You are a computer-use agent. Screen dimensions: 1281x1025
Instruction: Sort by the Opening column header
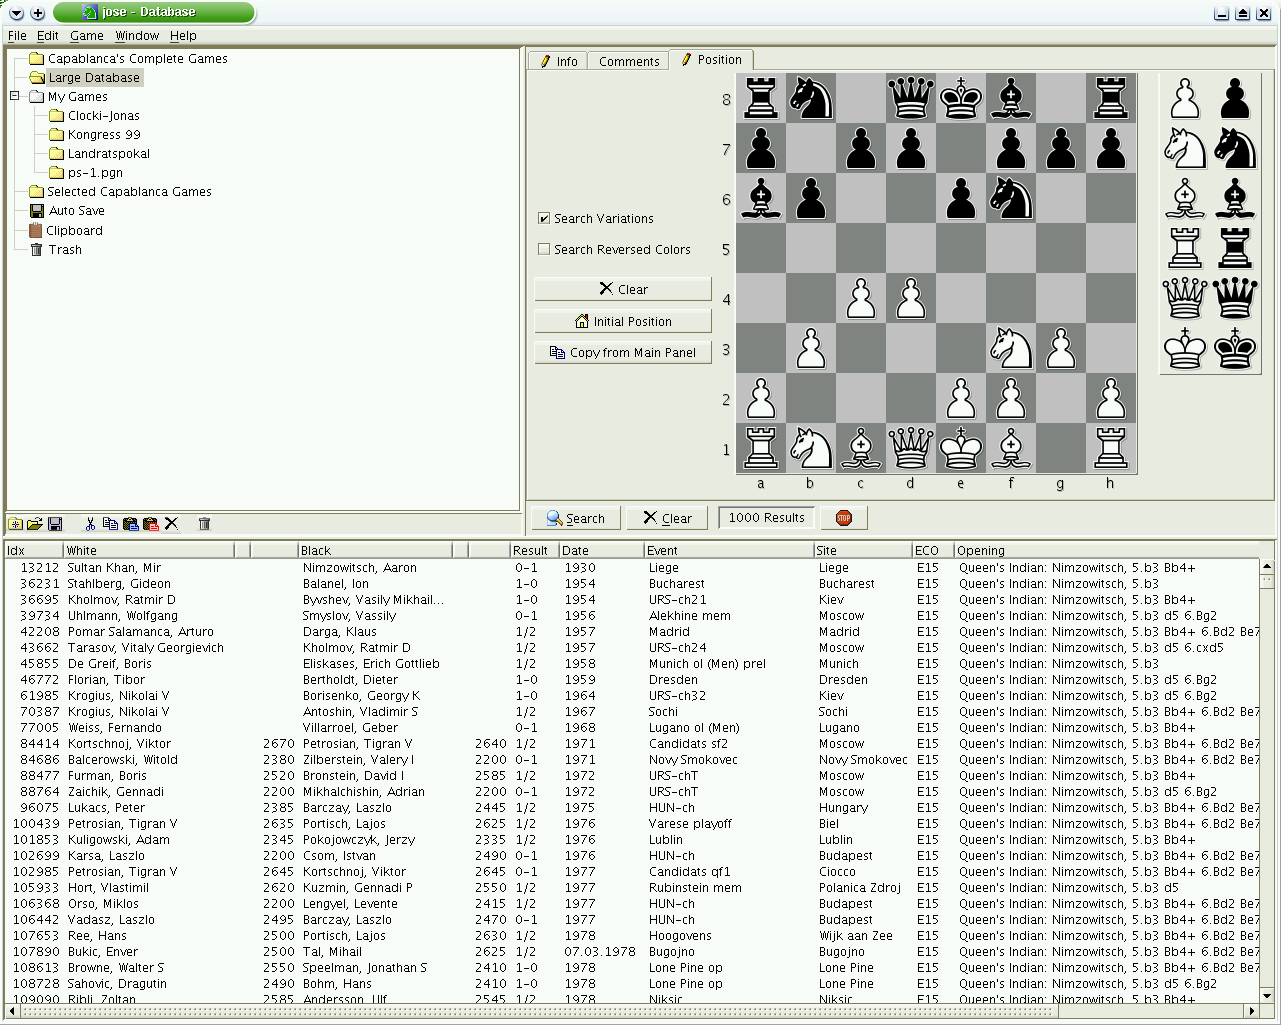1105,550
